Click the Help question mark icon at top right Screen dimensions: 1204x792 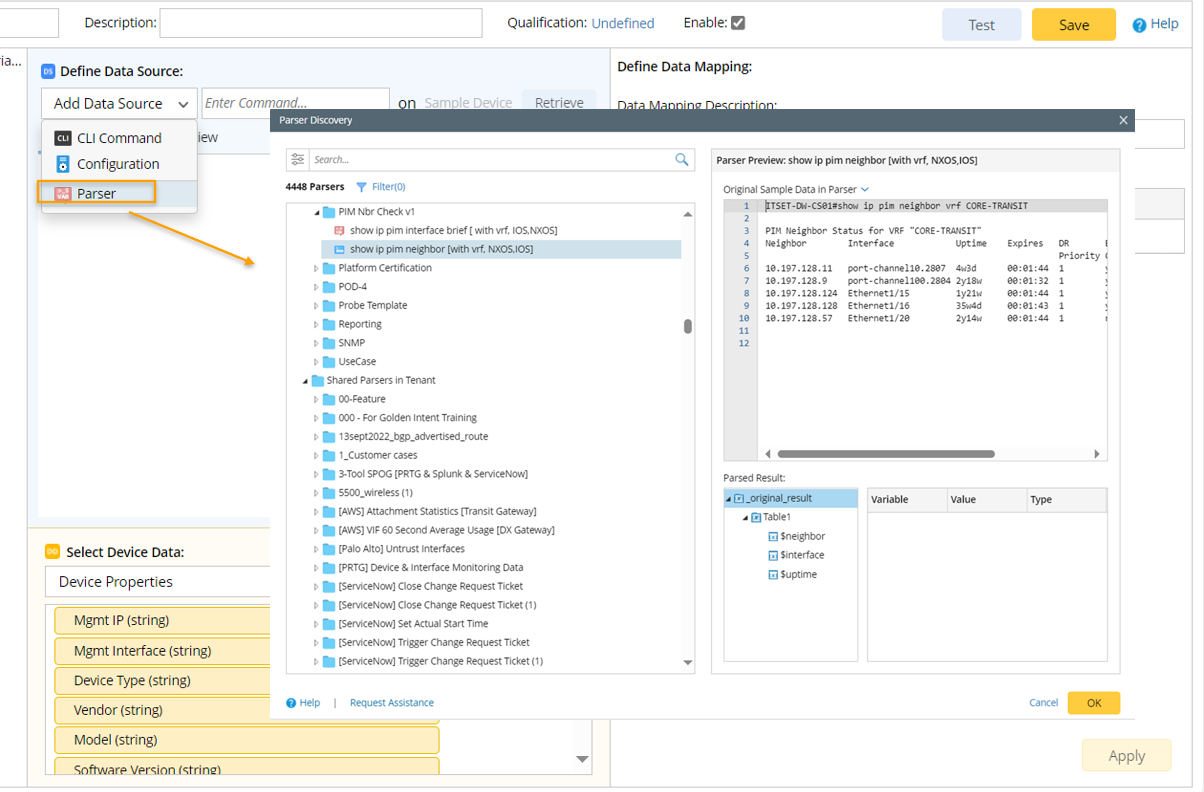tap(1139, 25)
